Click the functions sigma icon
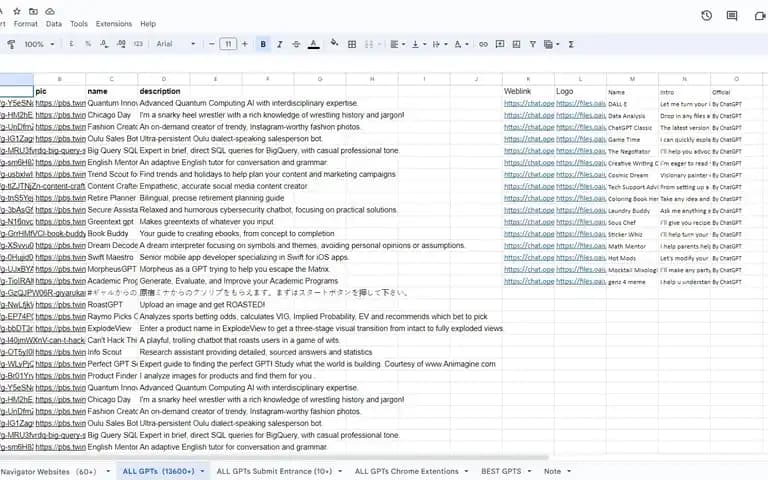The image size is (768, 480). click(571, 44)
